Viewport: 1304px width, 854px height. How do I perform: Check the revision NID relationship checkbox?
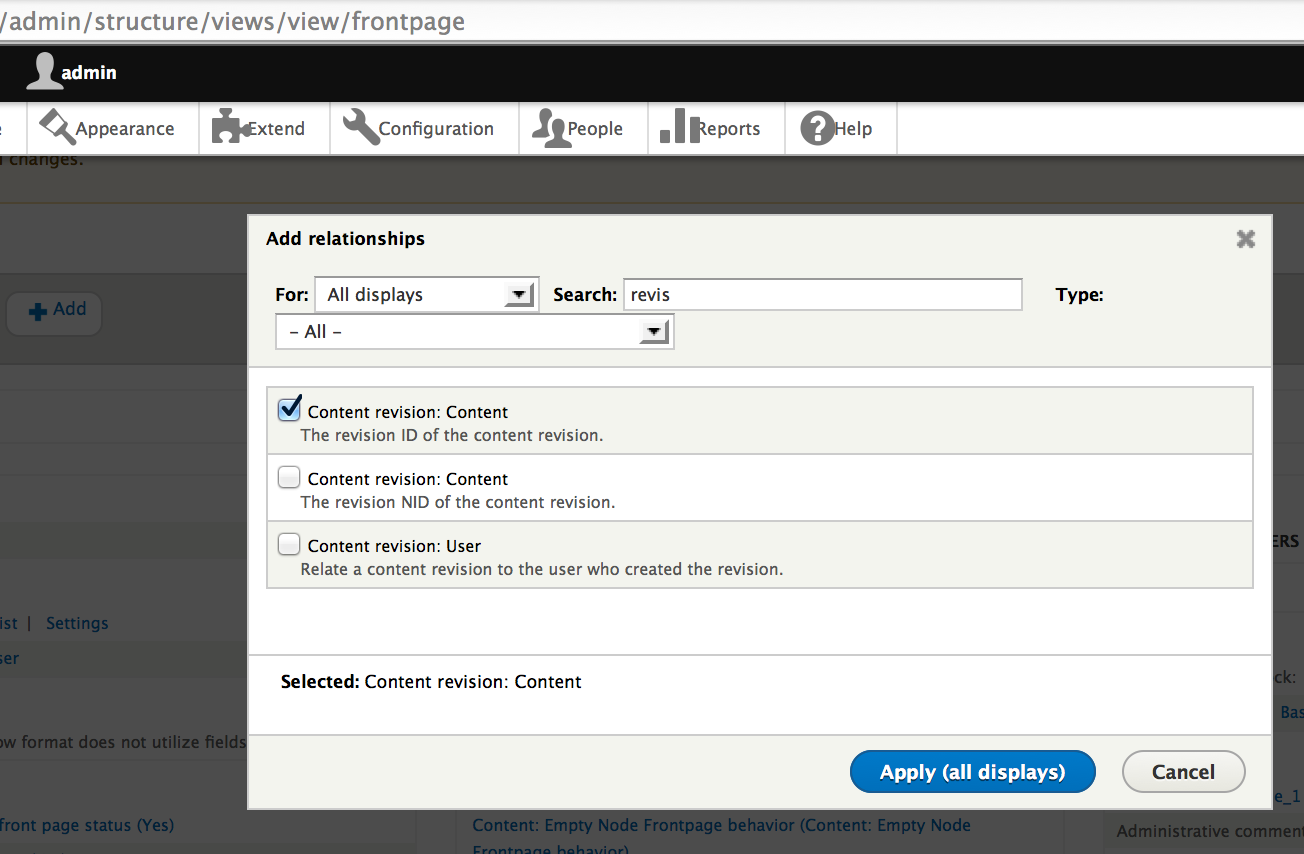[x=289, y=477]
